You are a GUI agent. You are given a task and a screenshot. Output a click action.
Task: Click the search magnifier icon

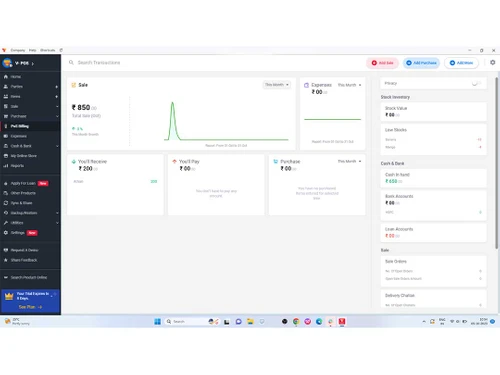pos(71,62)
